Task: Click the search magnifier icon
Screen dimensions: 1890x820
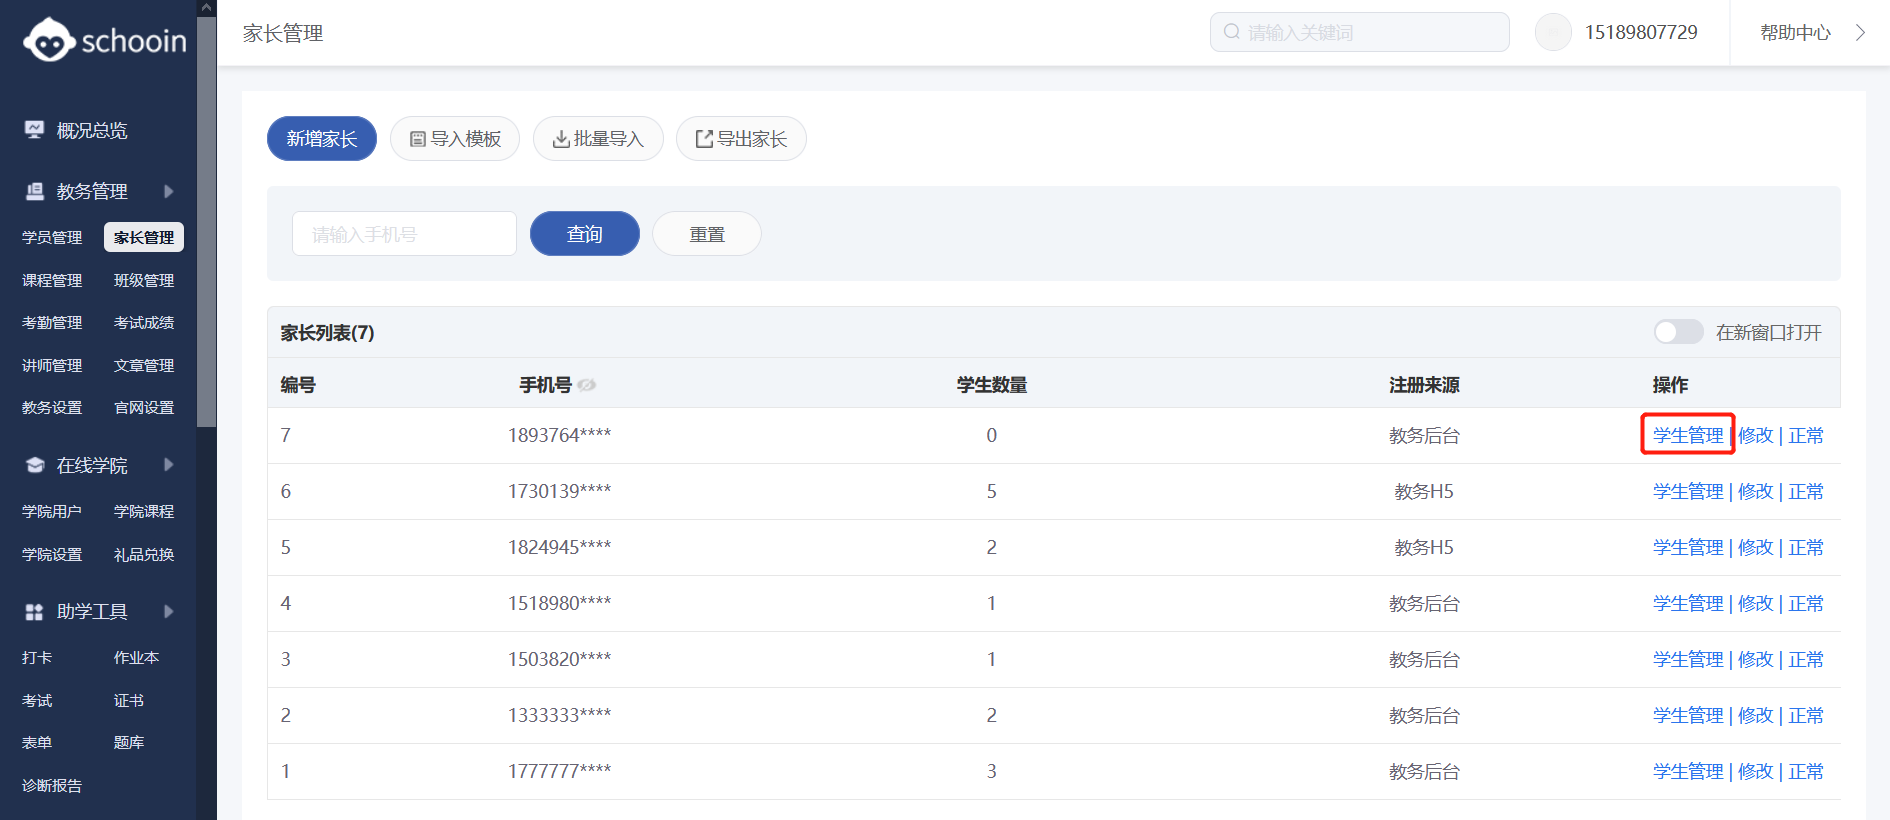Action: point(1232,32)
